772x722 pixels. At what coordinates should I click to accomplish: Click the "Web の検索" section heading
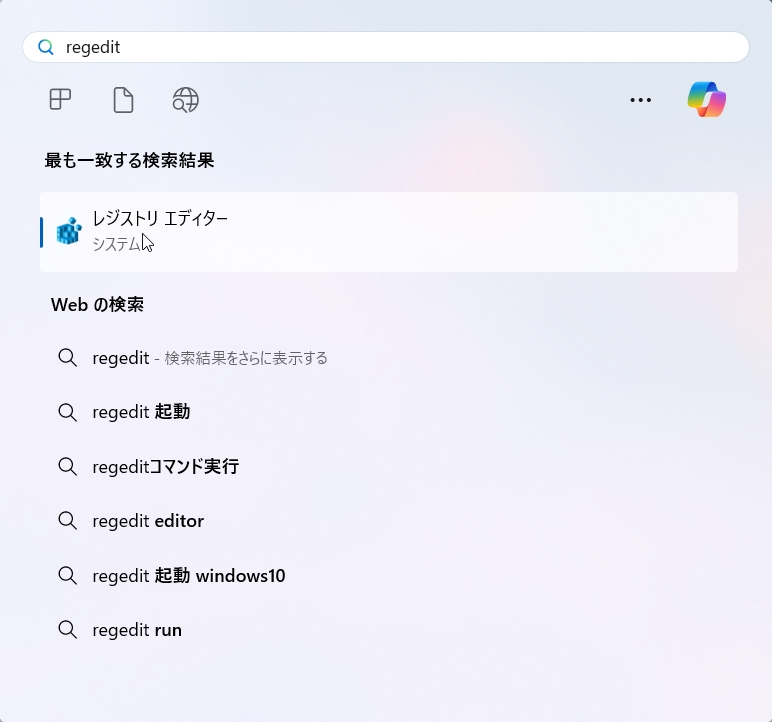point(97,304)
